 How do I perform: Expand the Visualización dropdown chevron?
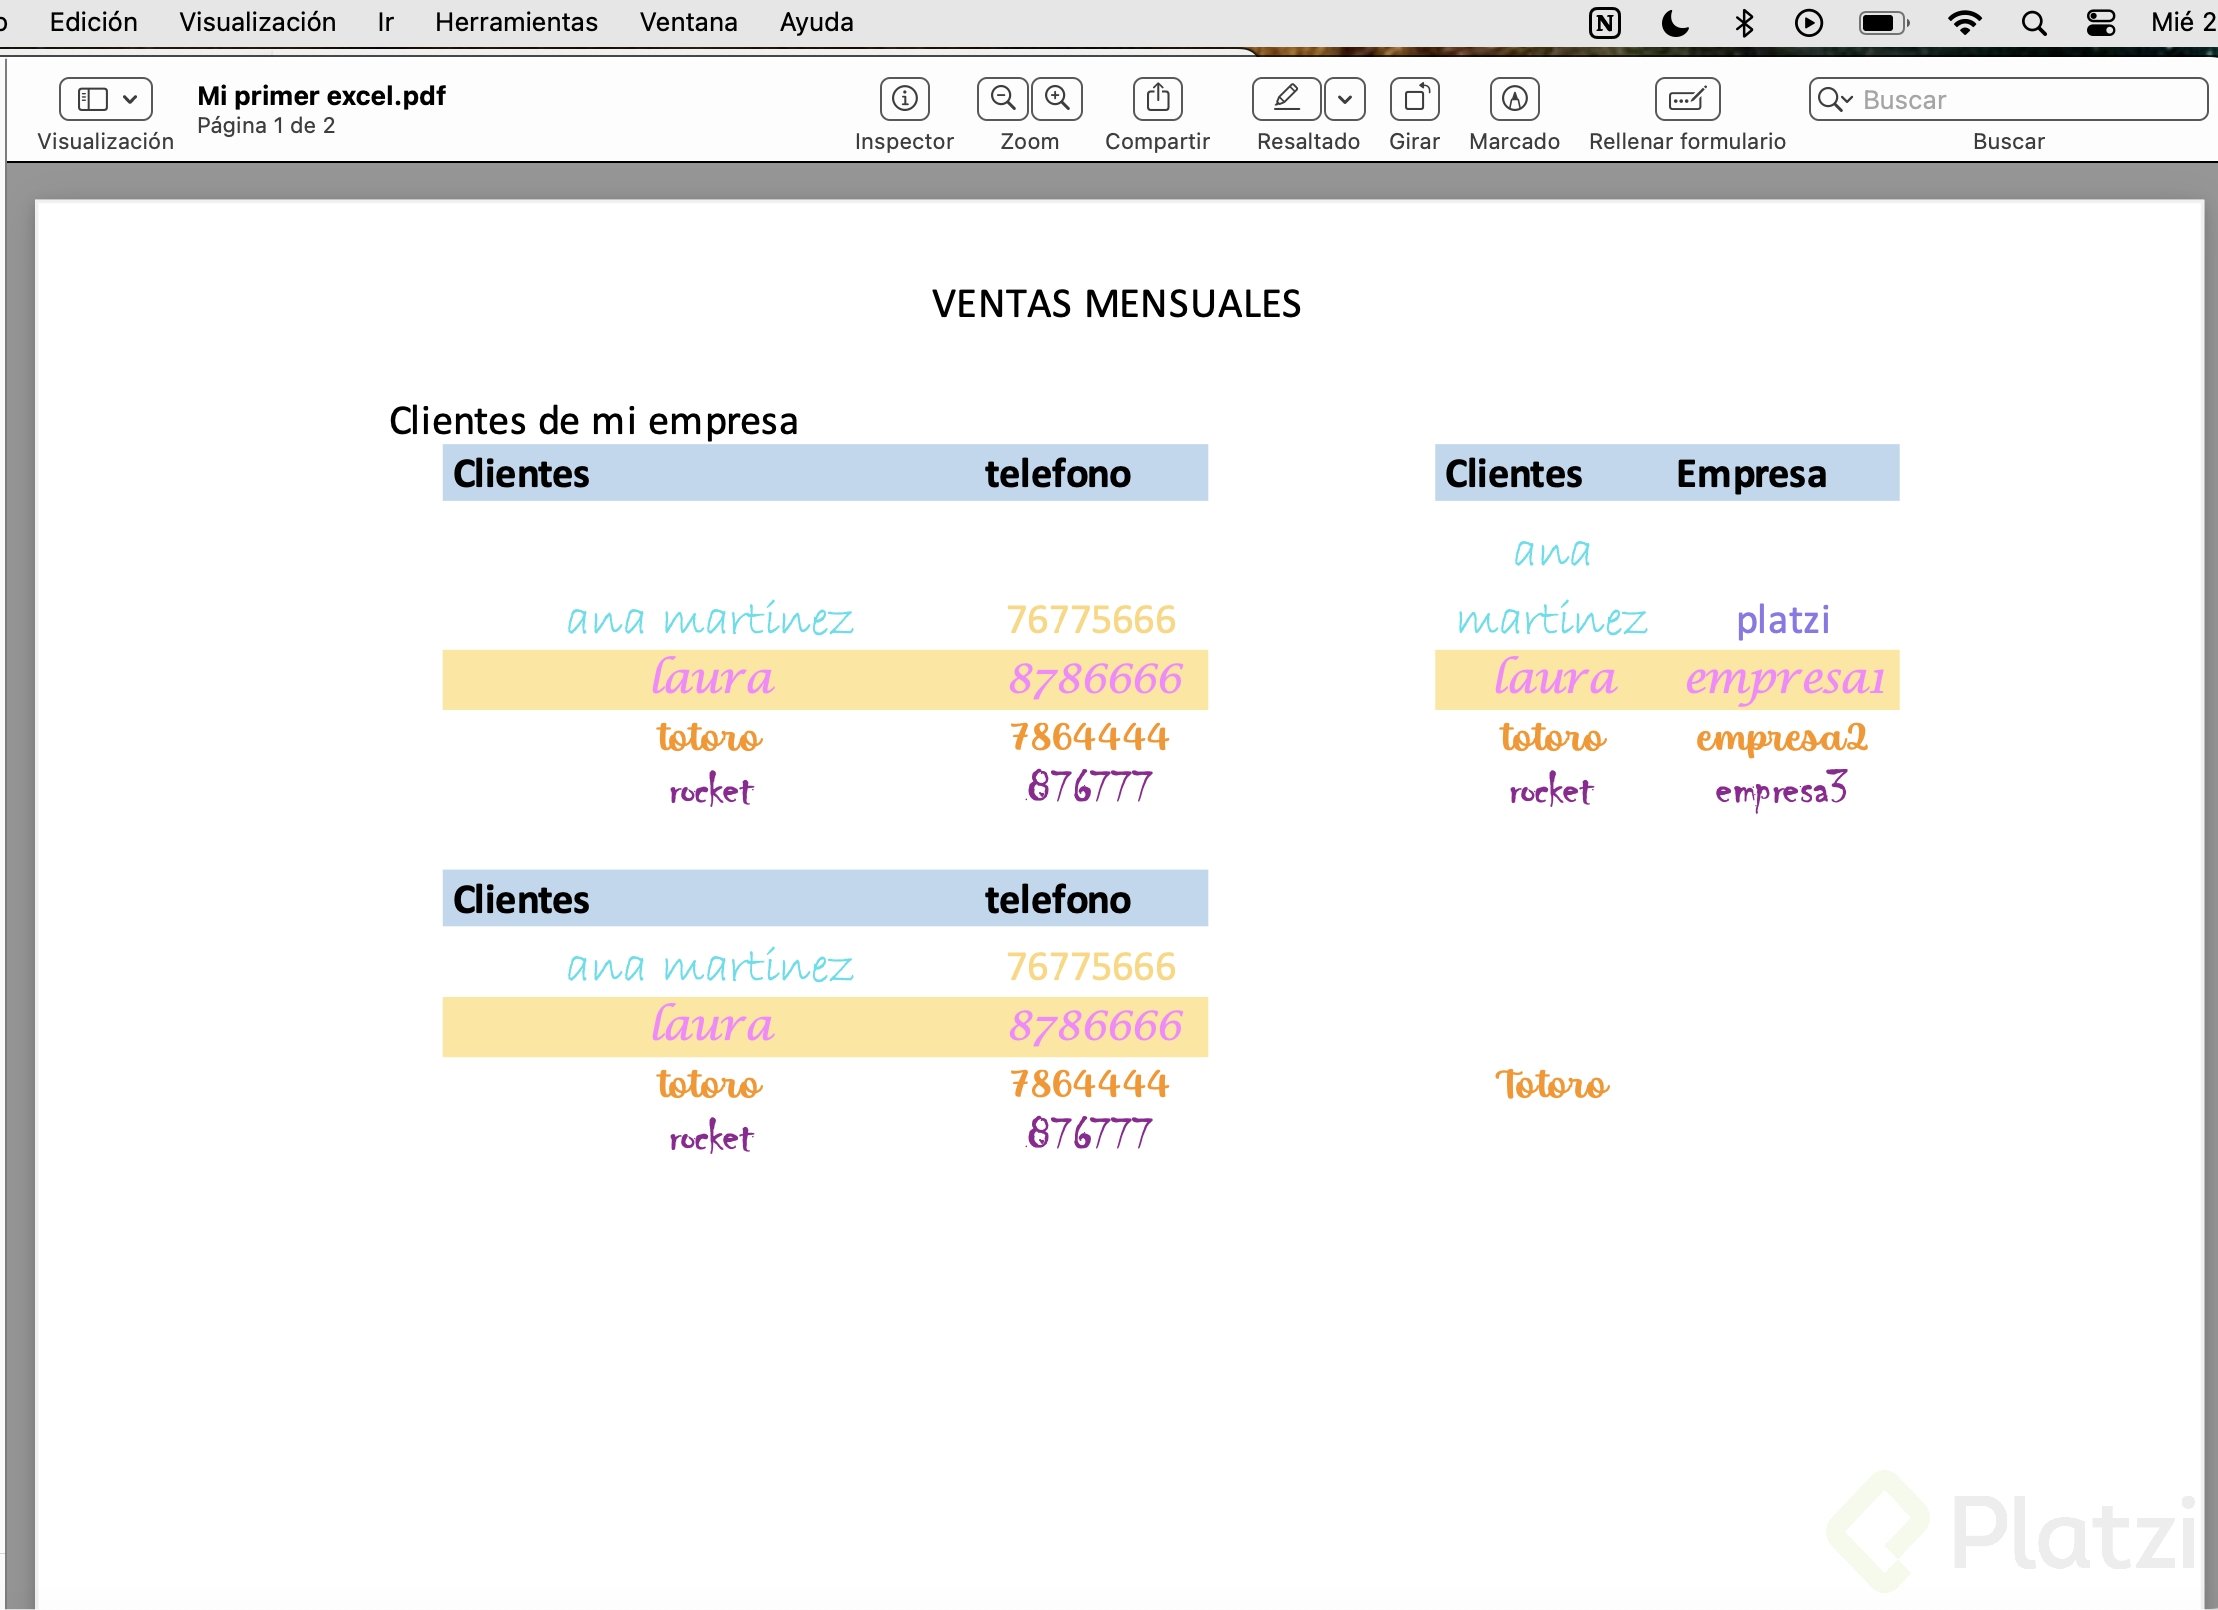tap(130, 99)
